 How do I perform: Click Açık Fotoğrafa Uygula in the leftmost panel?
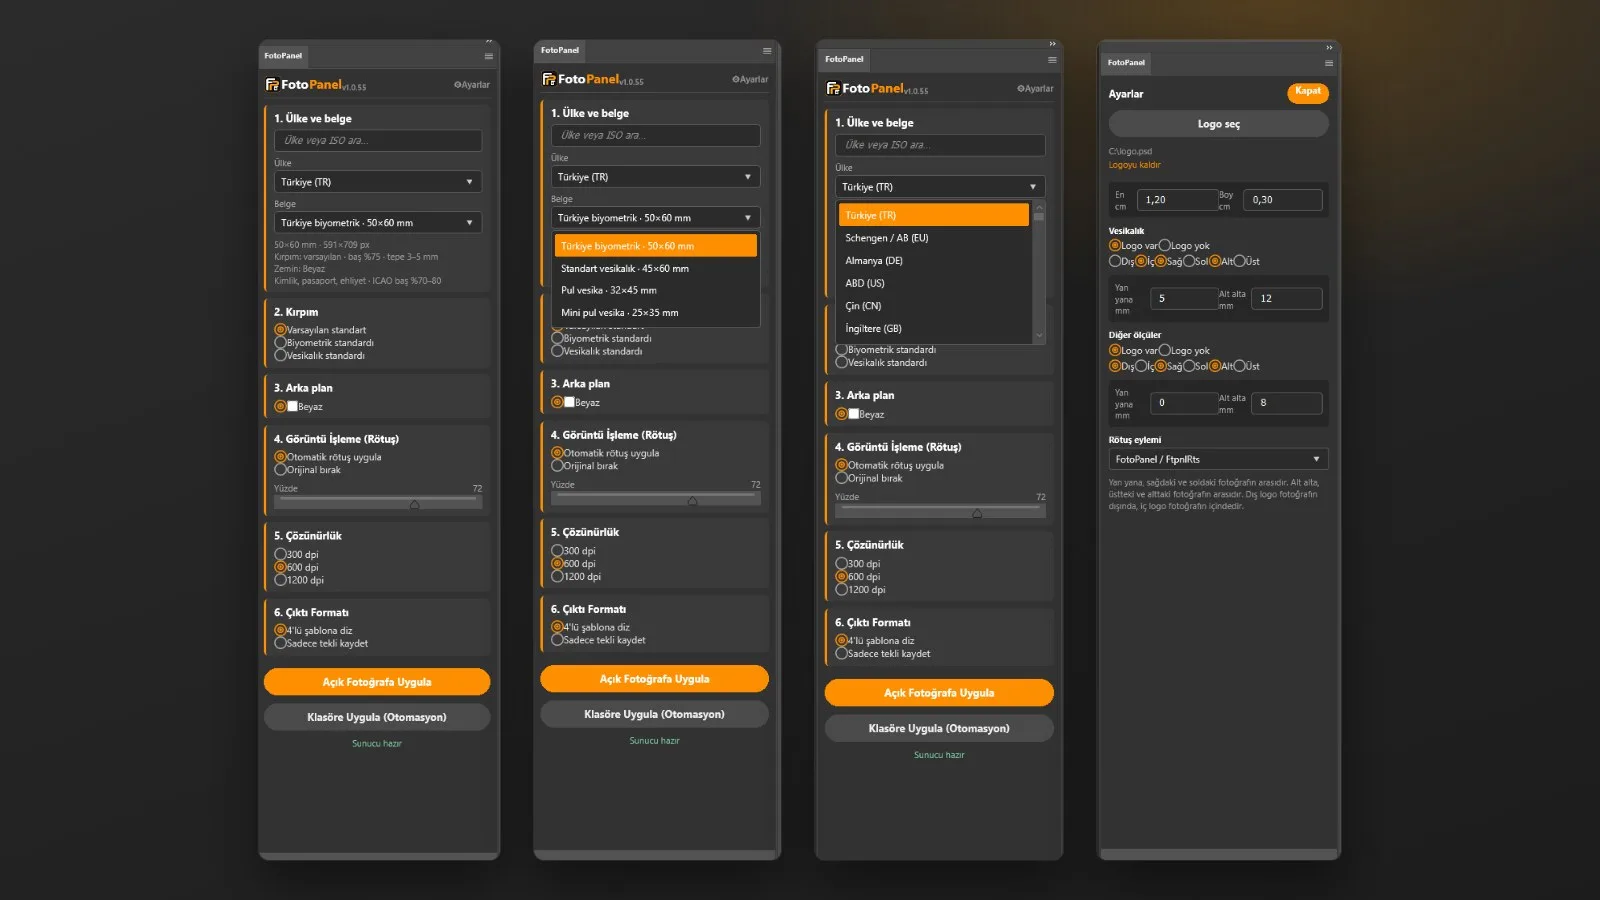tap(377, 682)
